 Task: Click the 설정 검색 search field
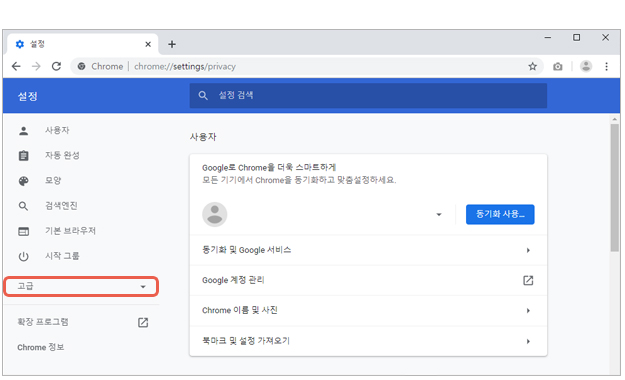tap(368, 95)
